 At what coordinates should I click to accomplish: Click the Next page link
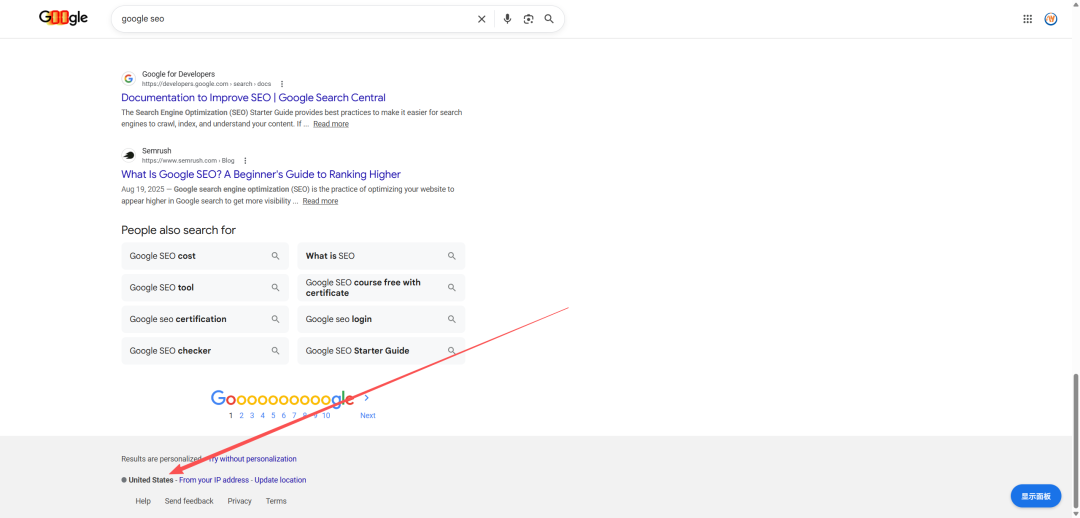coord(368,415)
